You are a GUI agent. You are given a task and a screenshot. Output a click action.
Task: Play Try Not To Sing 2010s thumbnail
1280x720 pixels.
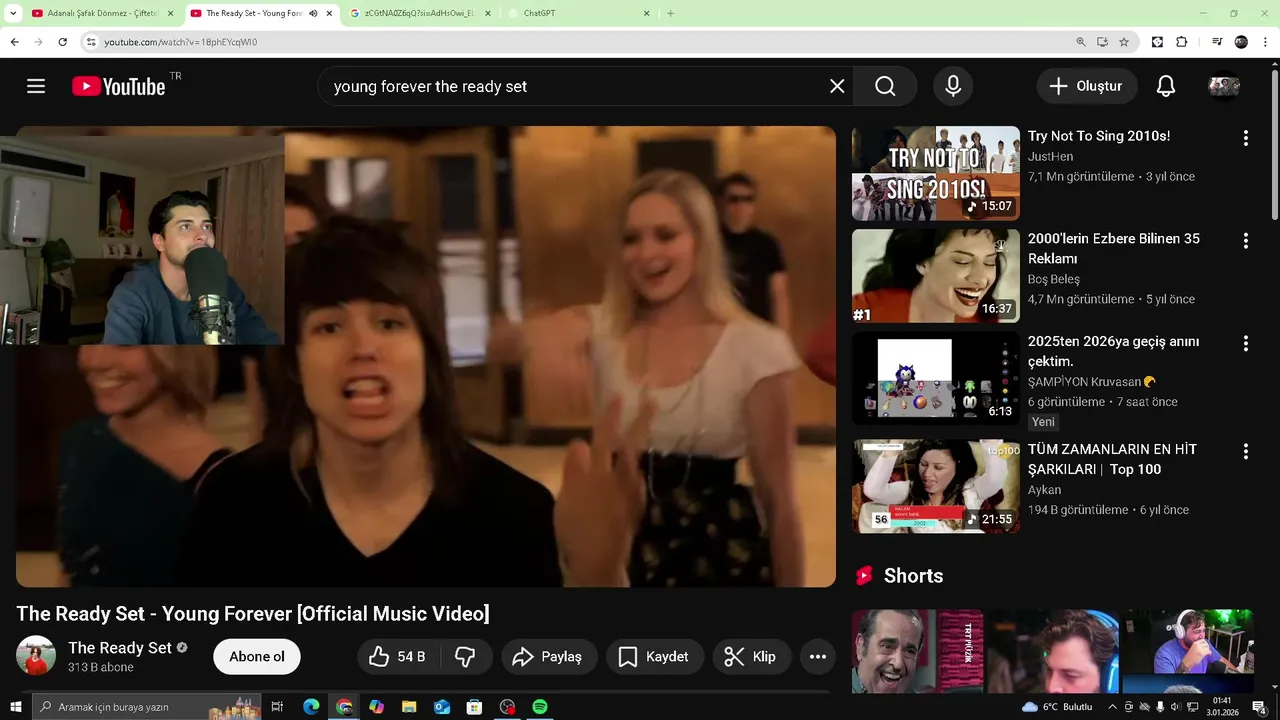pos(936,173)
